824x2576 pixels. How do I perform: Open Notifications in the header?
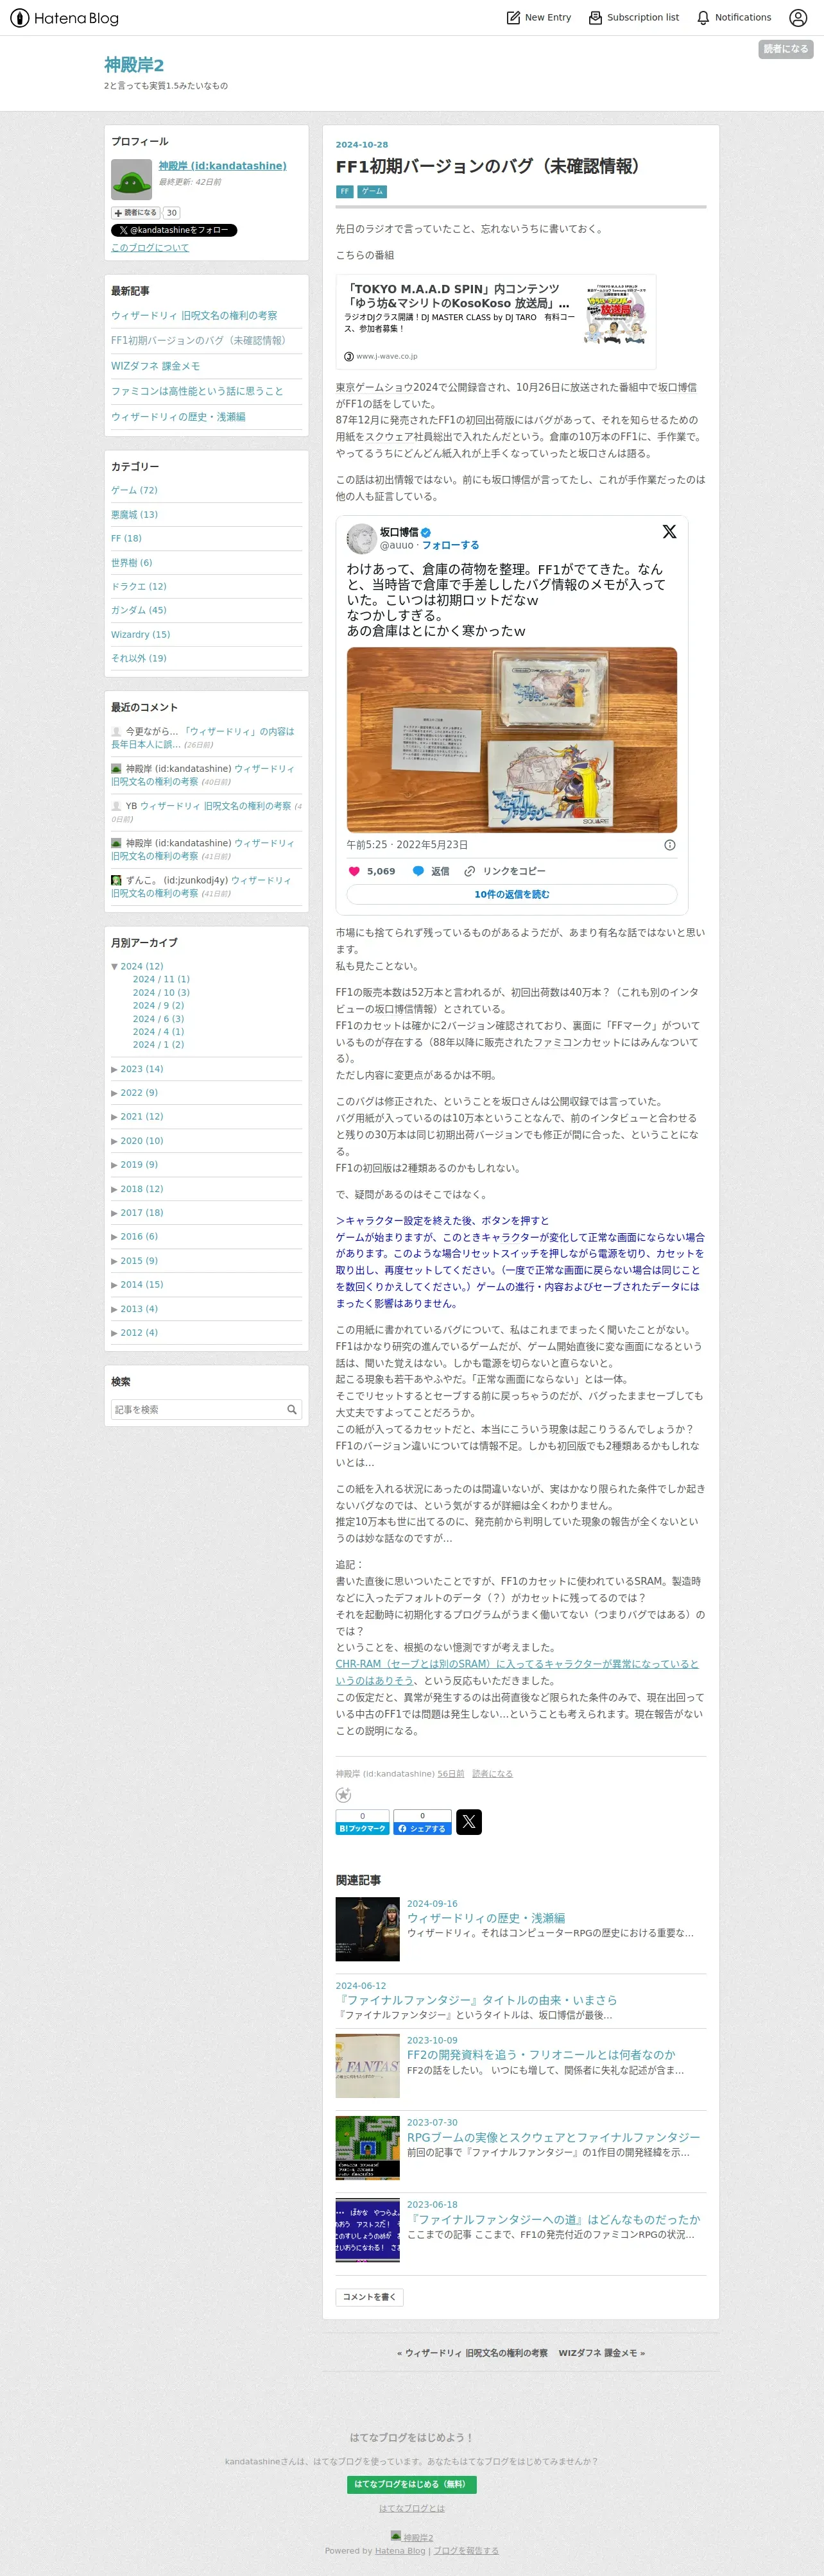[733, 17]
